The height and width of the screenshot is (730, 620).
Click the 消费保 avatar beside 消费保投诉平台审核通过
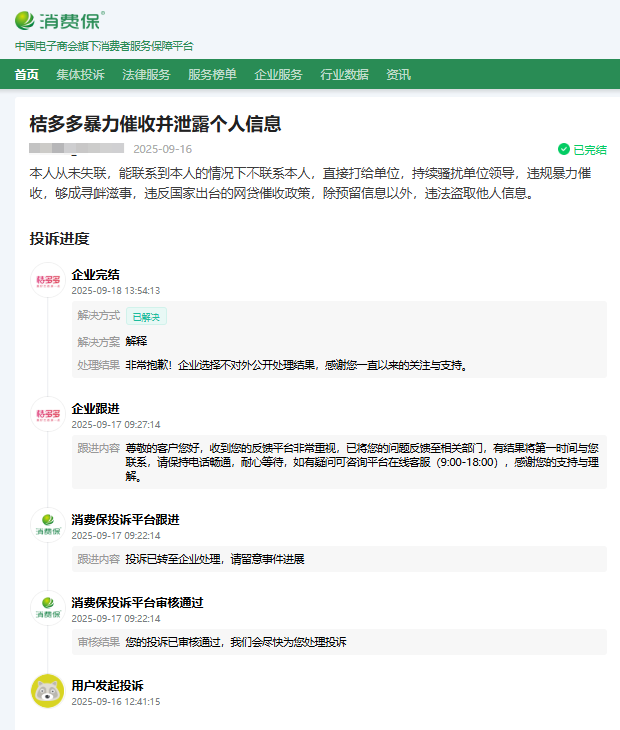coord(48,608)
